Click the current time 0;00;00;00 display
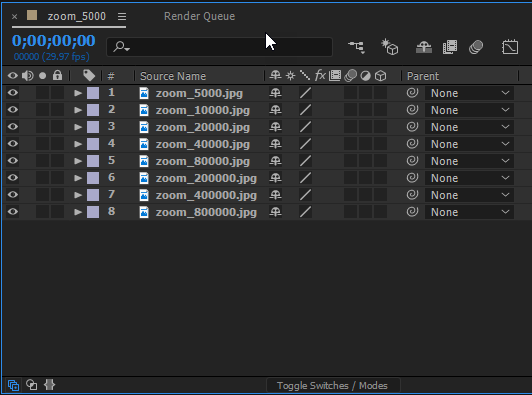The height and width of the screenshot is (395, 532). point(54,41)
